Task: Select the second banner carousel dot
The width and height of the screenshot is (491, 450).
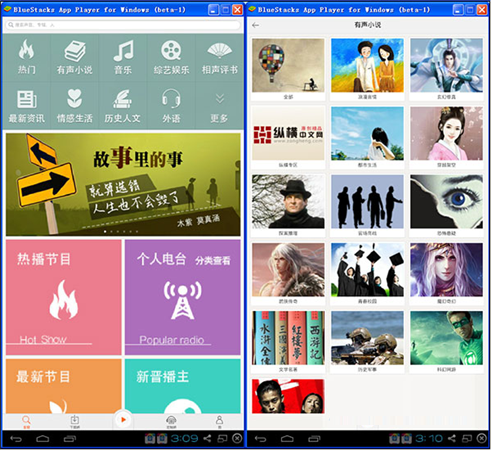Action: (x=112, y=231)
